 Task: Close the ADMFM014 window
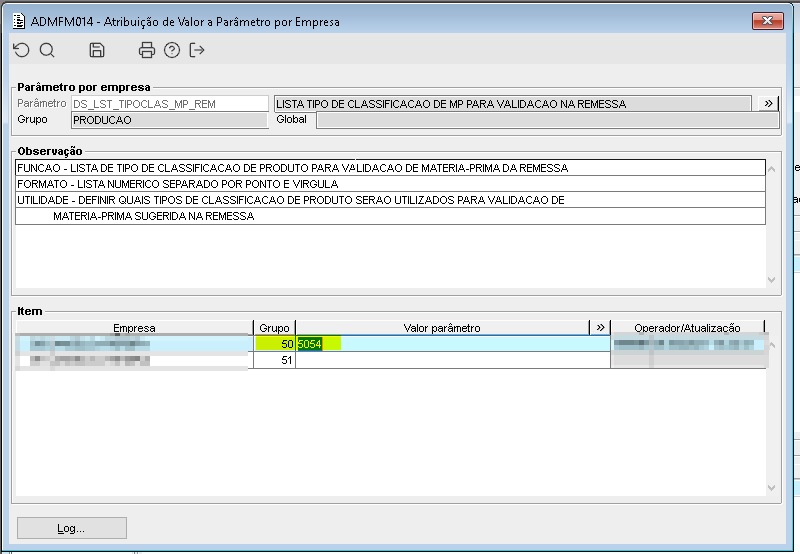click(x=767, y=21)
